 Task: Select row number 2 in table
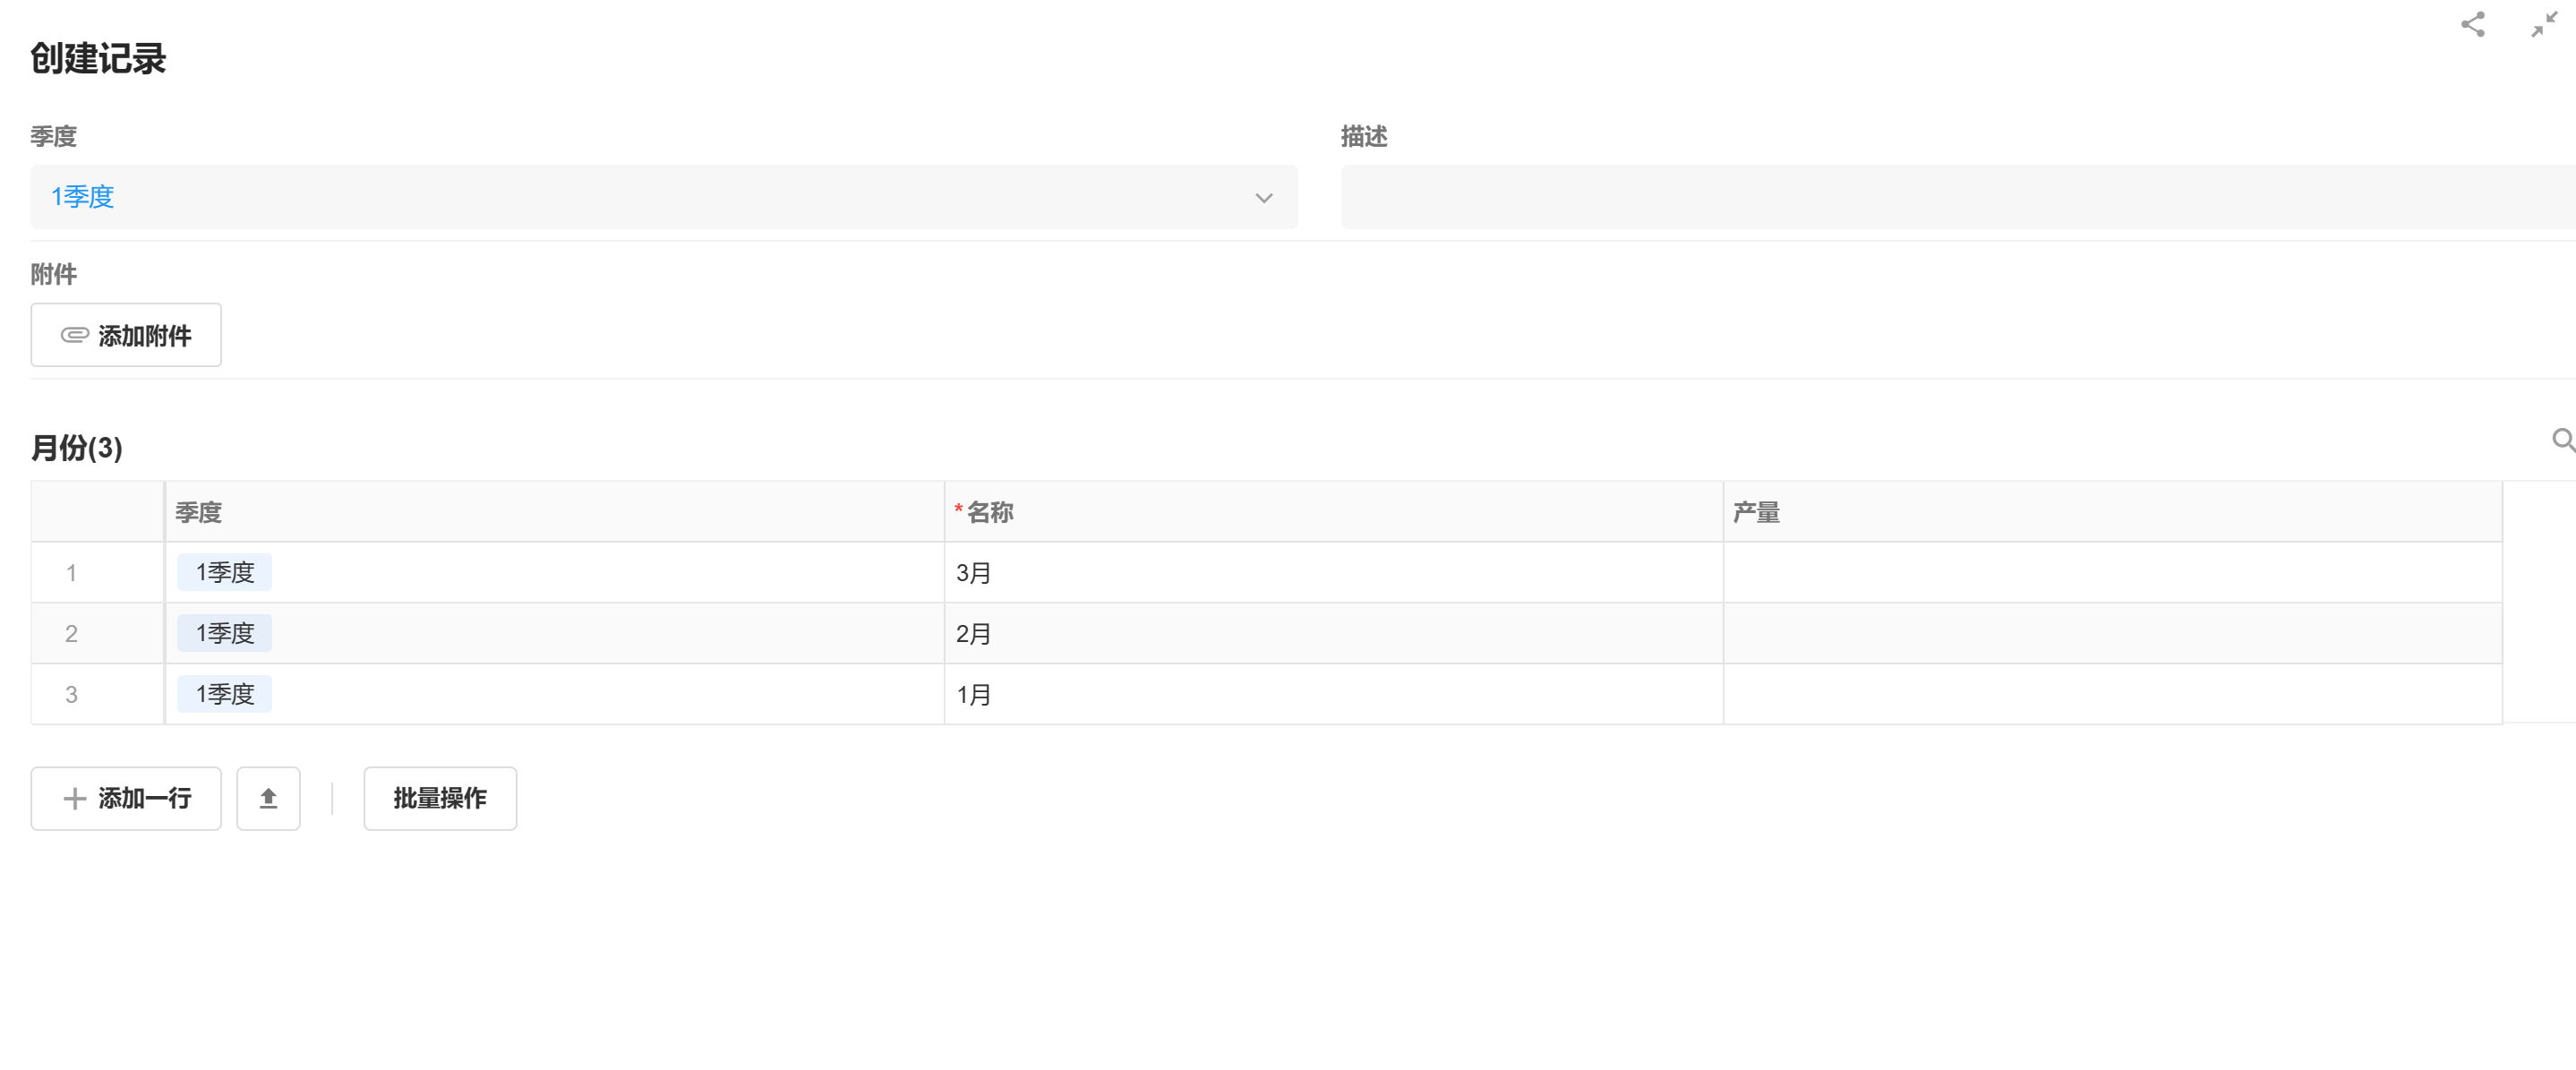[x=71, y=633]
